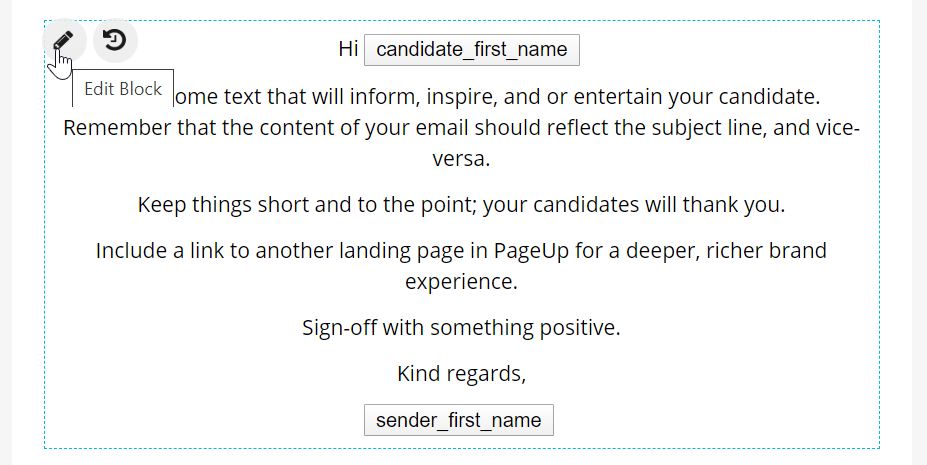Click the Edit Block tooltip label

point(123,89)
